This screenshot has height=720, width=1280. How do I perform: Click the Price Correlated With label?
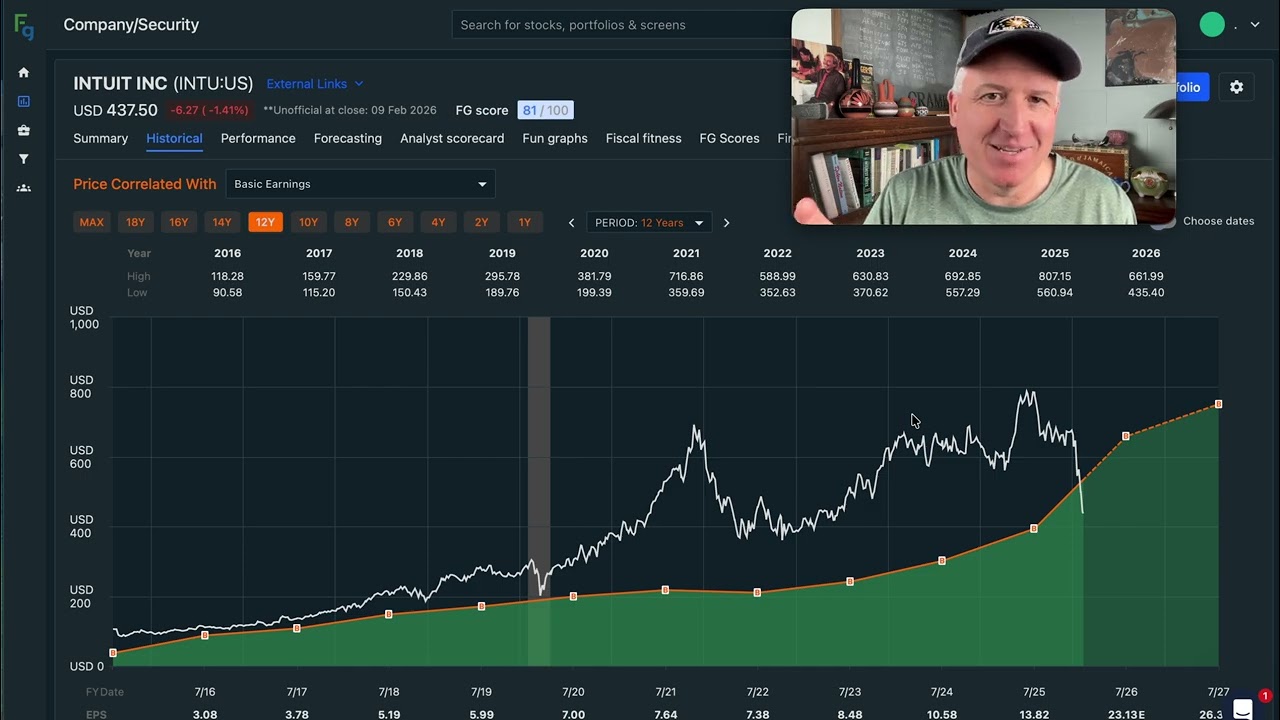[x=144, y=184]
